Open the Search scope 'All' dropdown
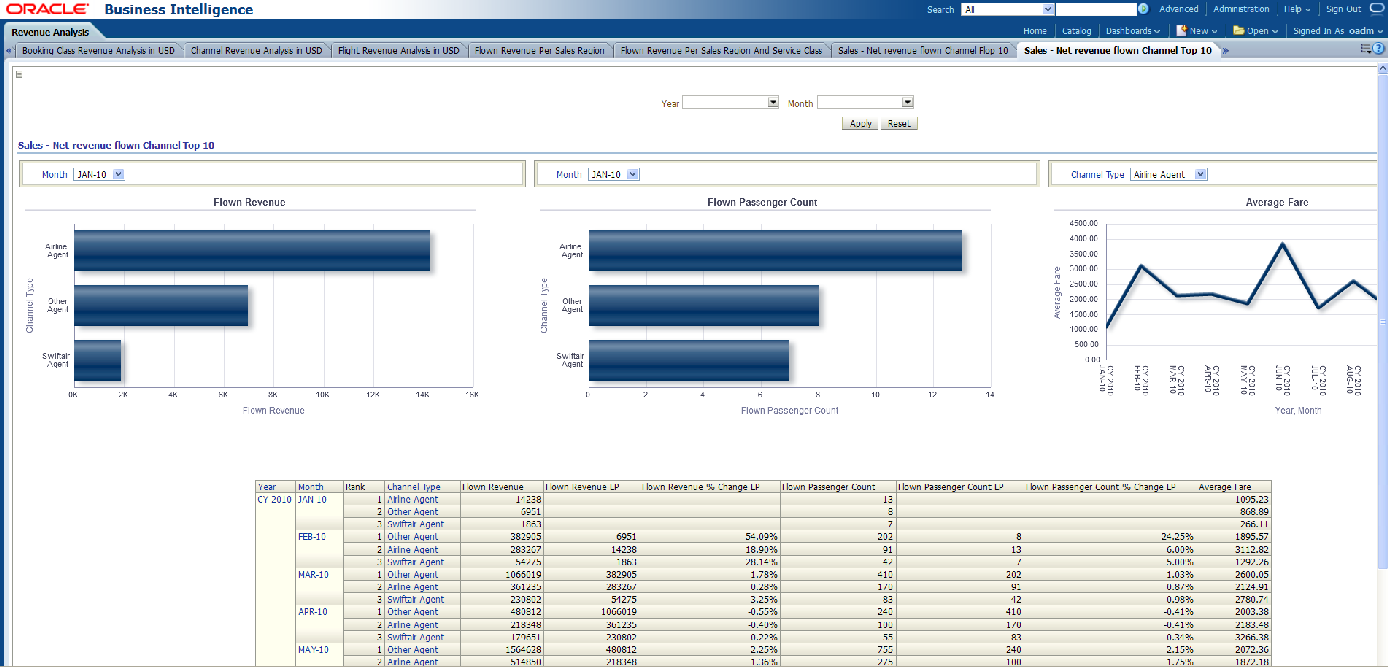 point(1048,9)
